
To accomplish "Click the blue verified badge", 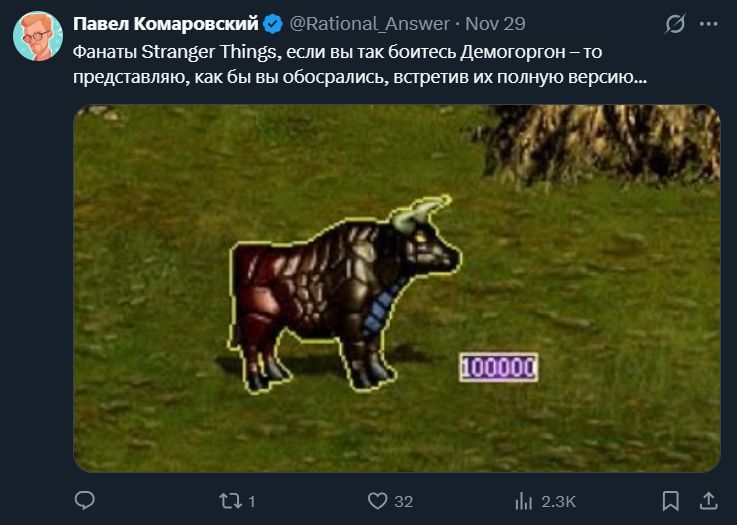I will point(273,24).
